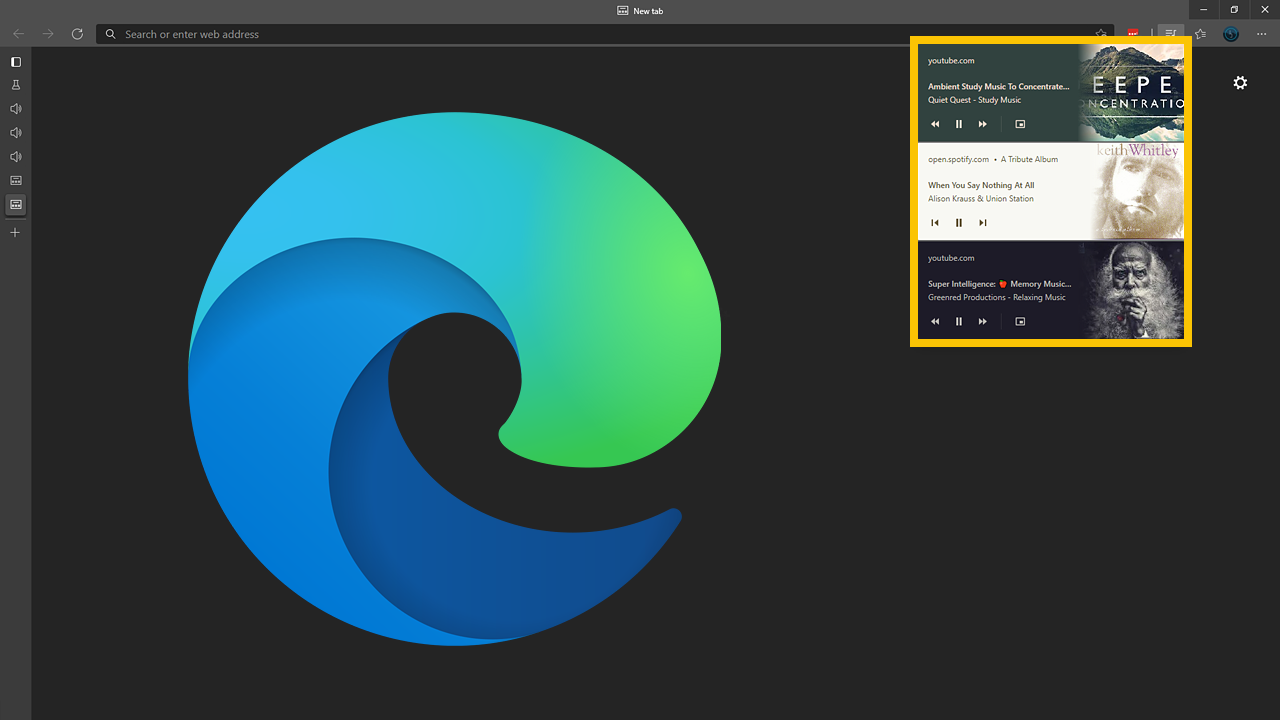This screenshot has height=720, width=1280.
Task: Click 'Super Intelligence: Memory Music...' title
Action: pyautogui.click(x=999, y=284)
